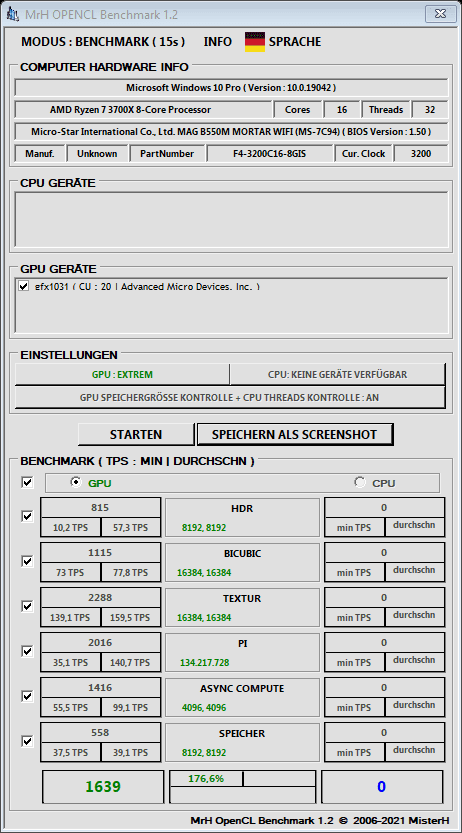Click the PI score value 2016
The width and height of the screenshot is (462, 833).
pyautogui.click(x=100, y=643)
